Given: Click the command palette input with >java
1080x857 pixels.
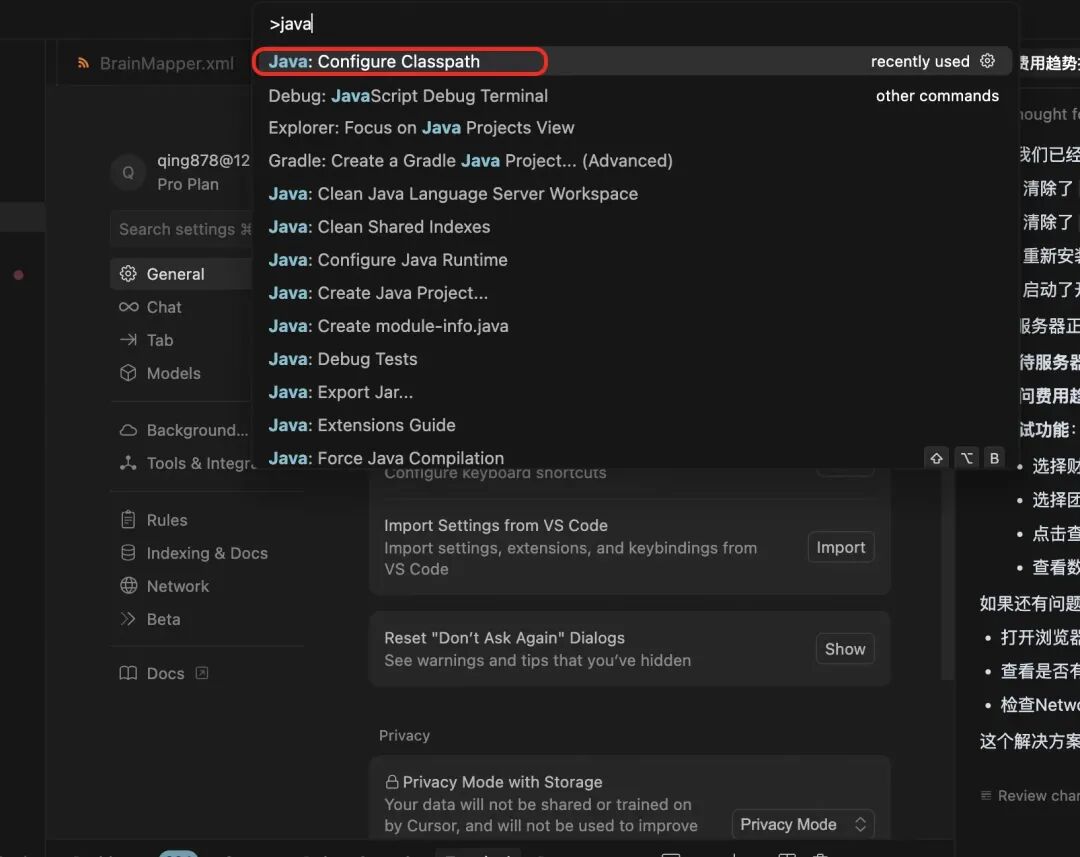Looking at the screenshot, I should [634, 24].
